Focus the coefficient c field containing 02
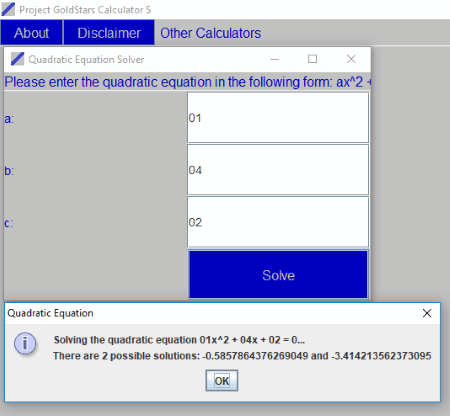Viewport: 450px width, 416px height. click(278, 222)
